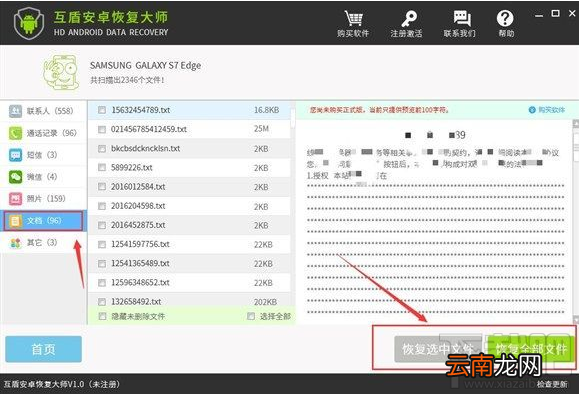Check the box for 12596348652.txt
This screenshot has width=579, height=394.
point(102,283)
